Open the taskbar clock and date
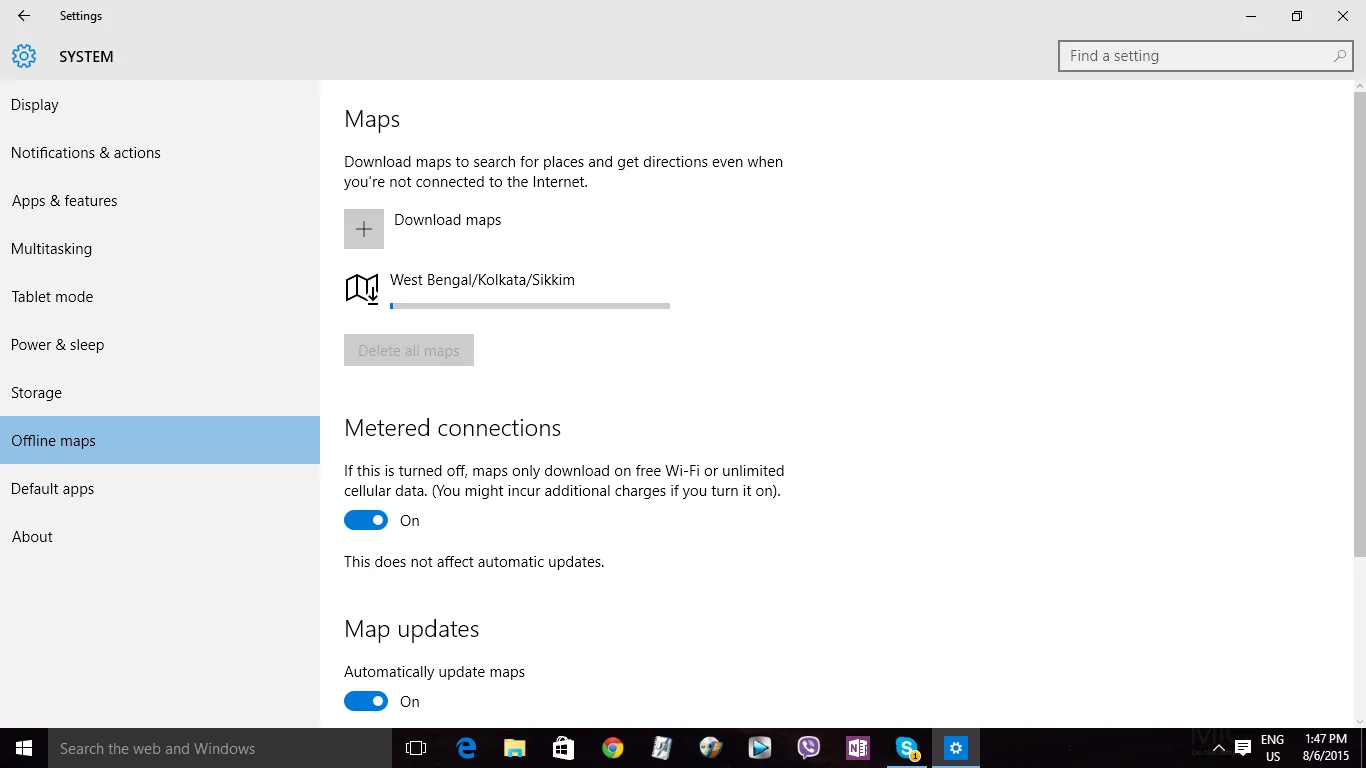Screen dimensions: 1366x768 (x=1327, y=748)
